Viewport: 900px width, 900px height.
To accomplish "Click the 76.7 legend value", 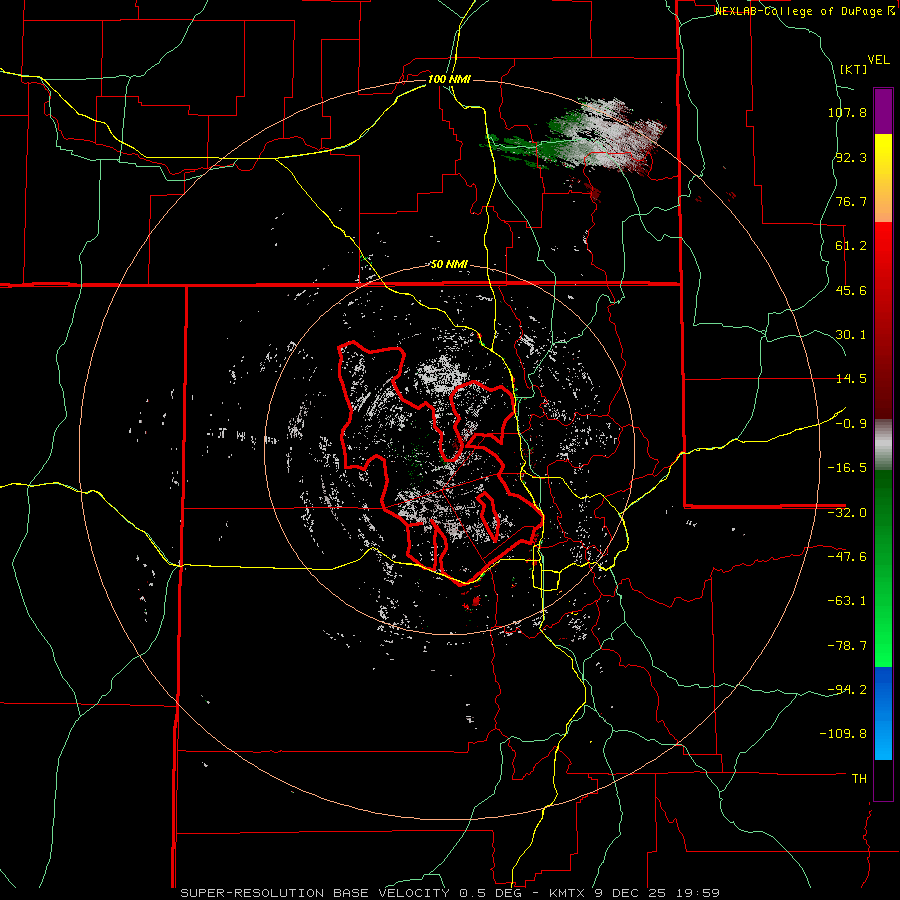I will (x=851, y=201).
